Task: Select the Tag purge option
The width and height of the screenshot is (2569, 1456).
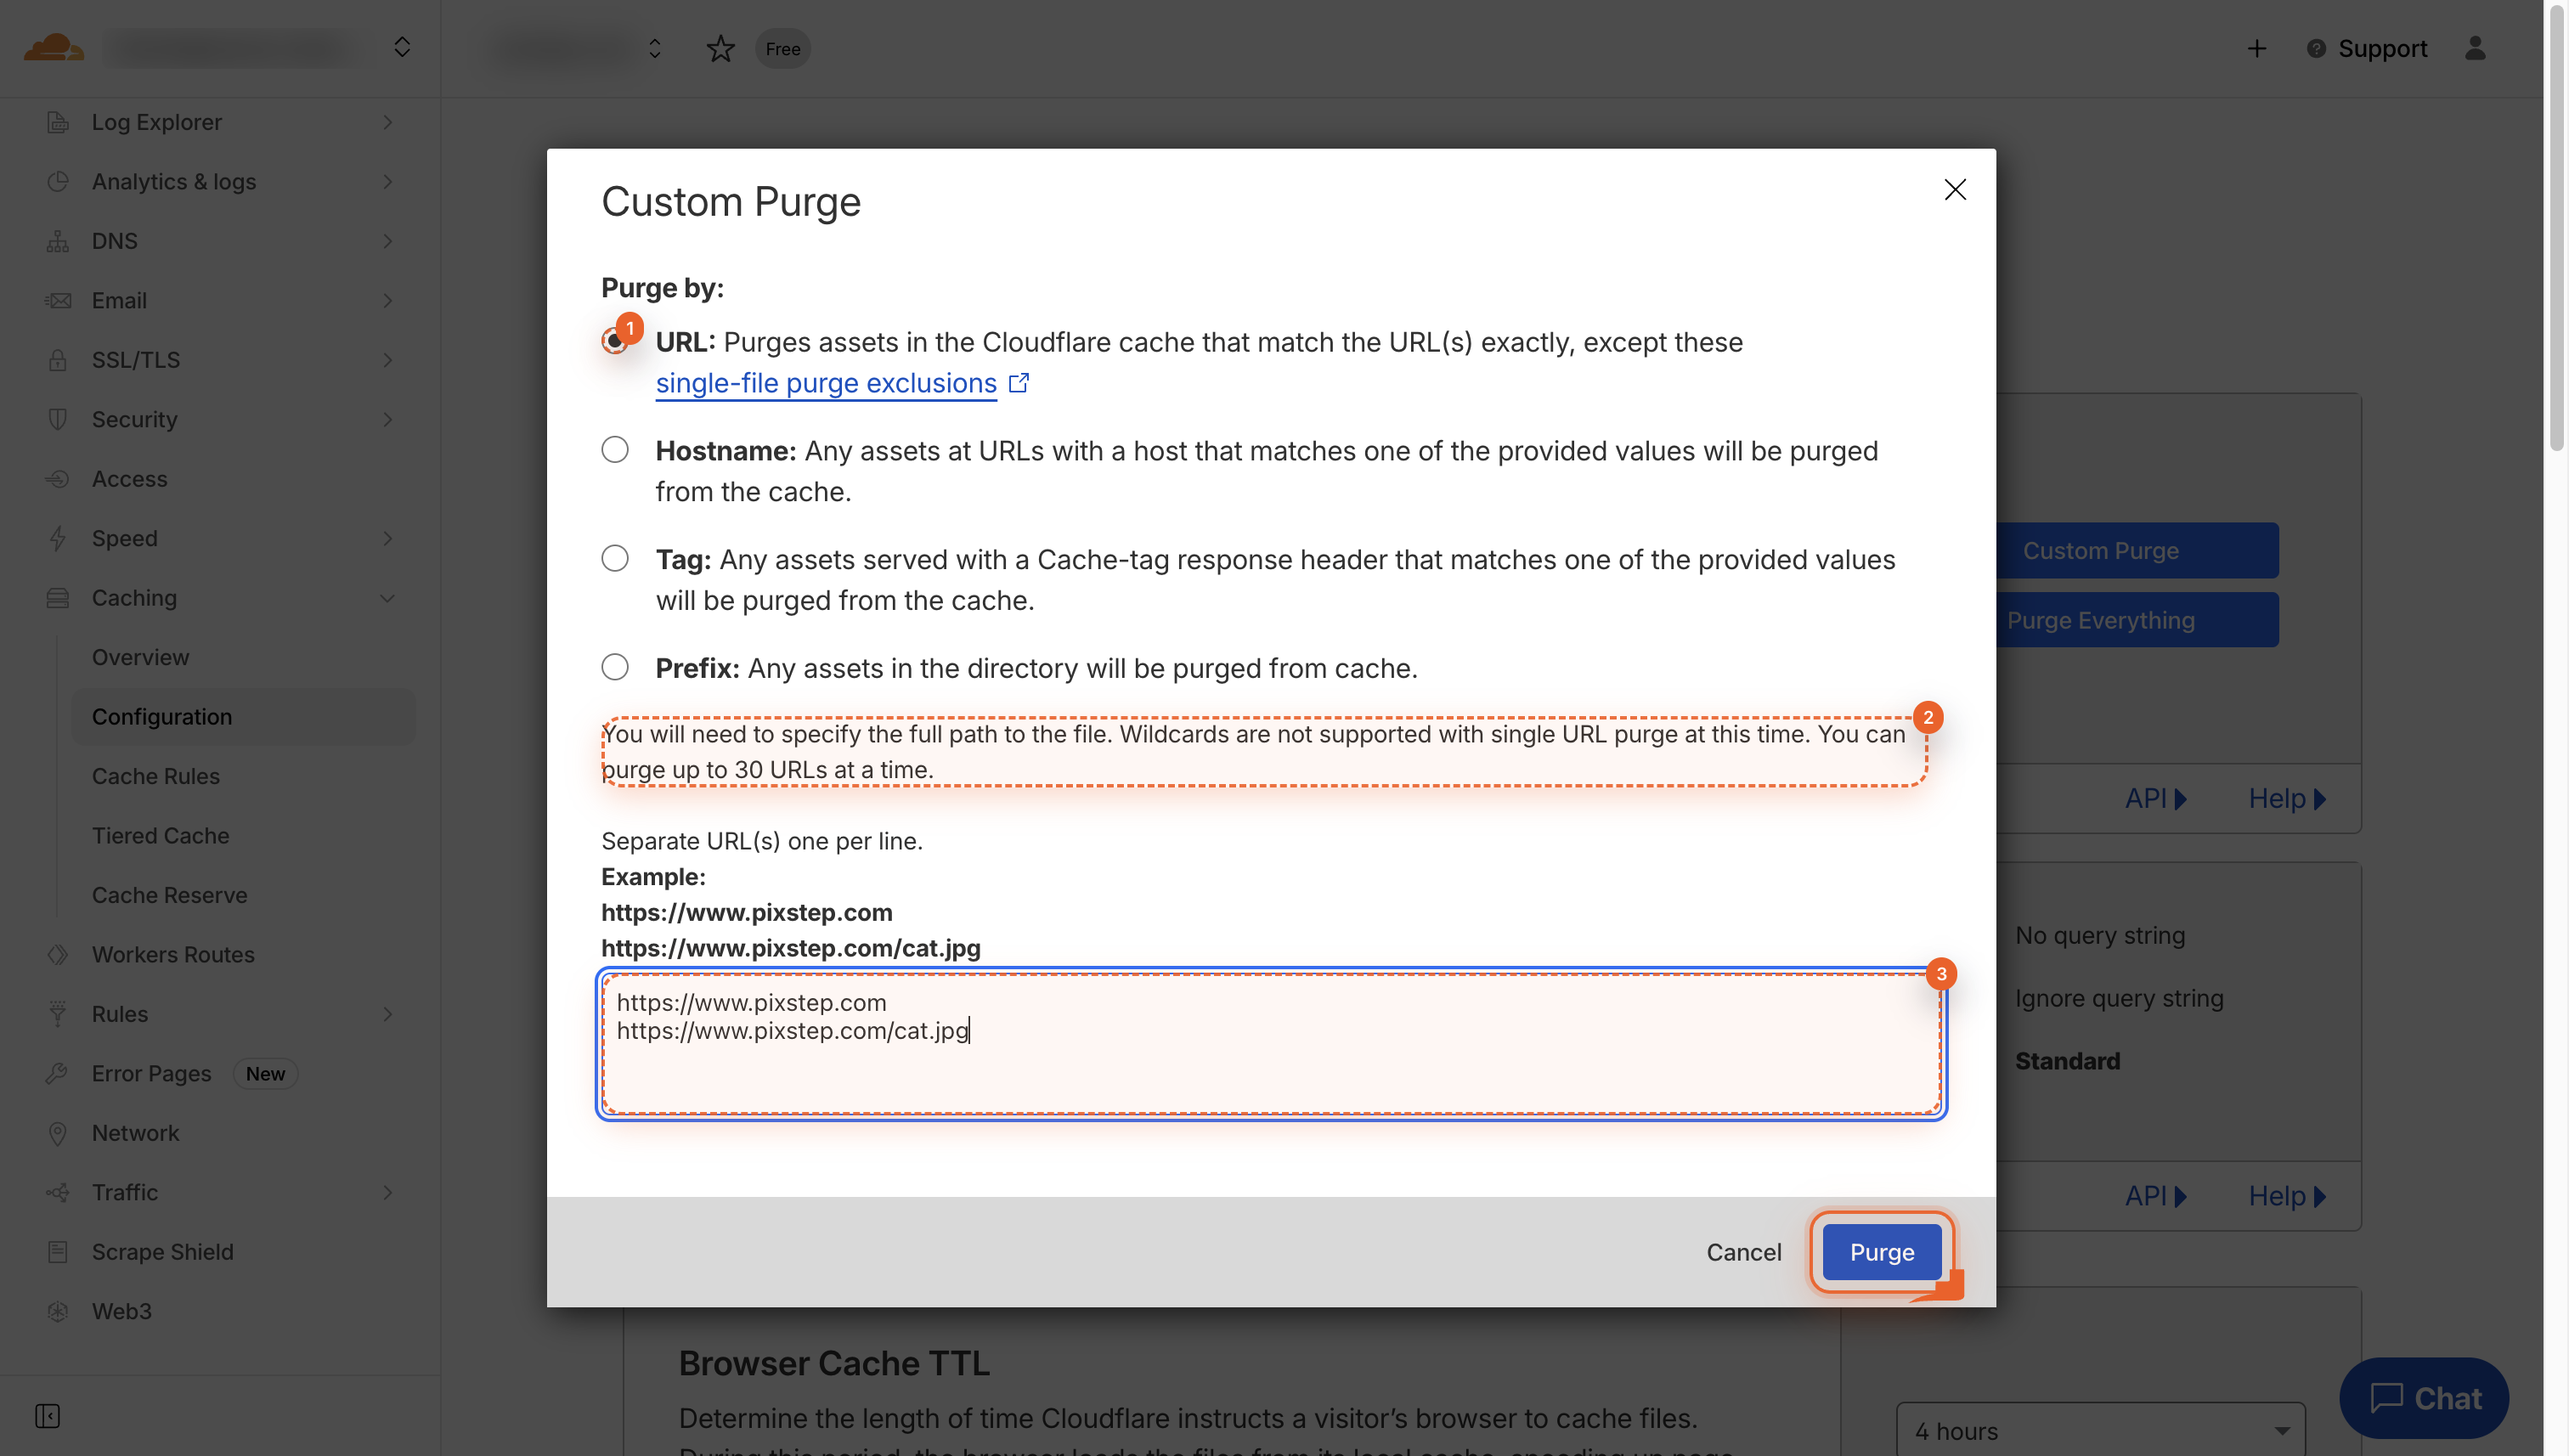Action: coord(615,558)
